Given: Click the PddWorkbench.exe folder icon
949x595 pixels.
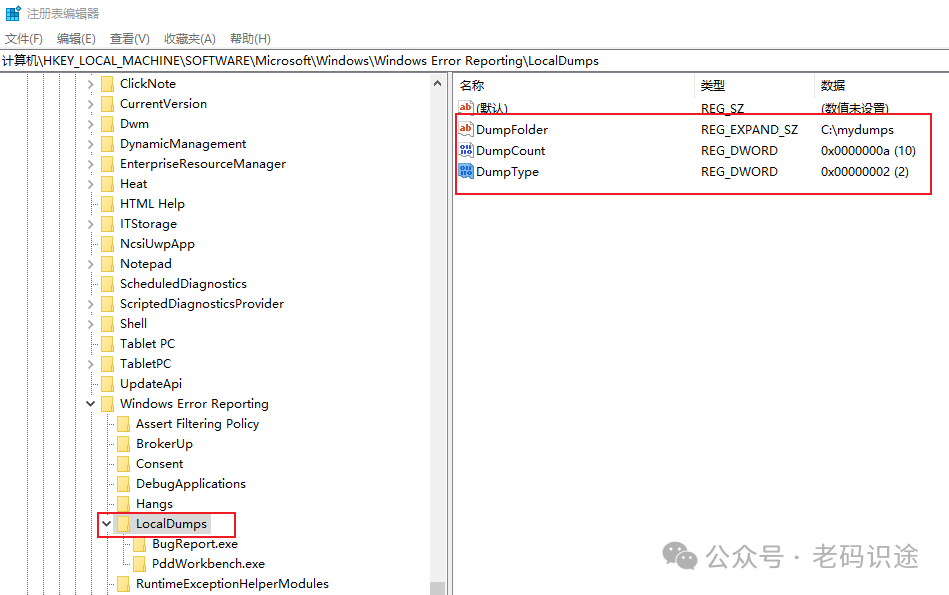Looking at the screenshot, I should coord(140,564).
